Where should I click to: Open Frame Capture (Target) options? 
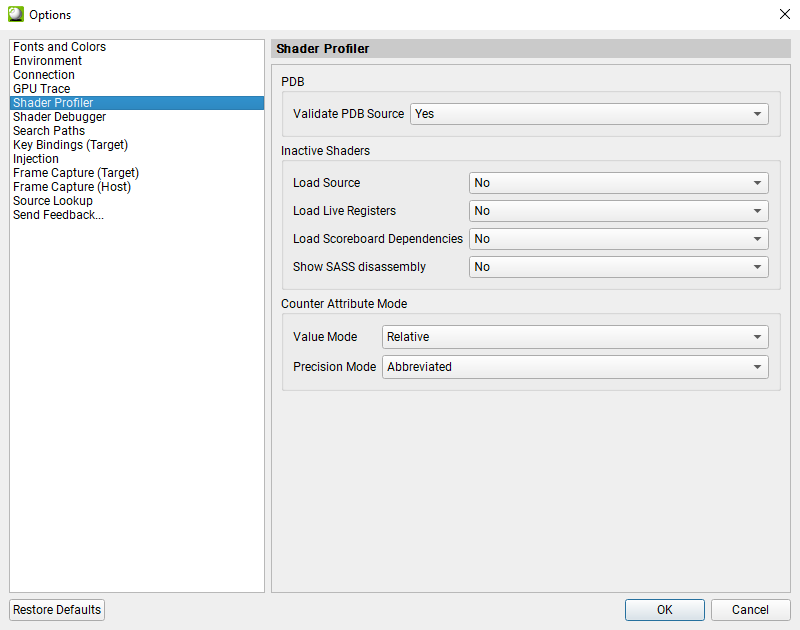(x=75, y=172)
